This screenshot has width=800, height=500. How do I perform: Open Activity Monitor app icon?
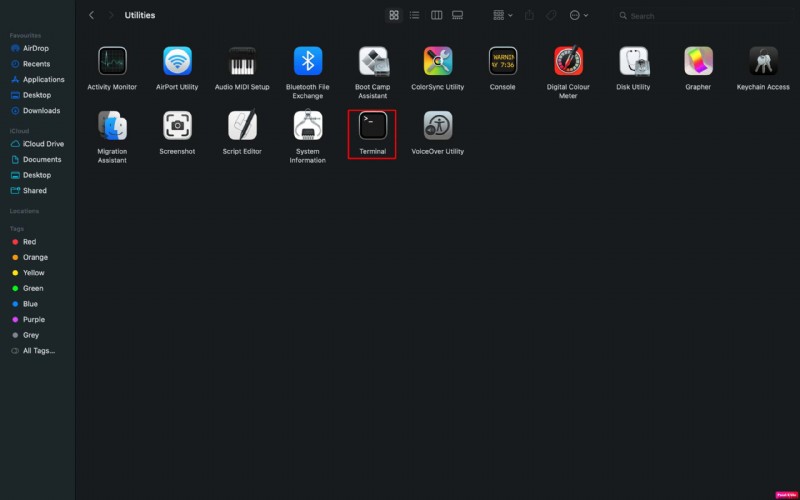click(112, 61)
